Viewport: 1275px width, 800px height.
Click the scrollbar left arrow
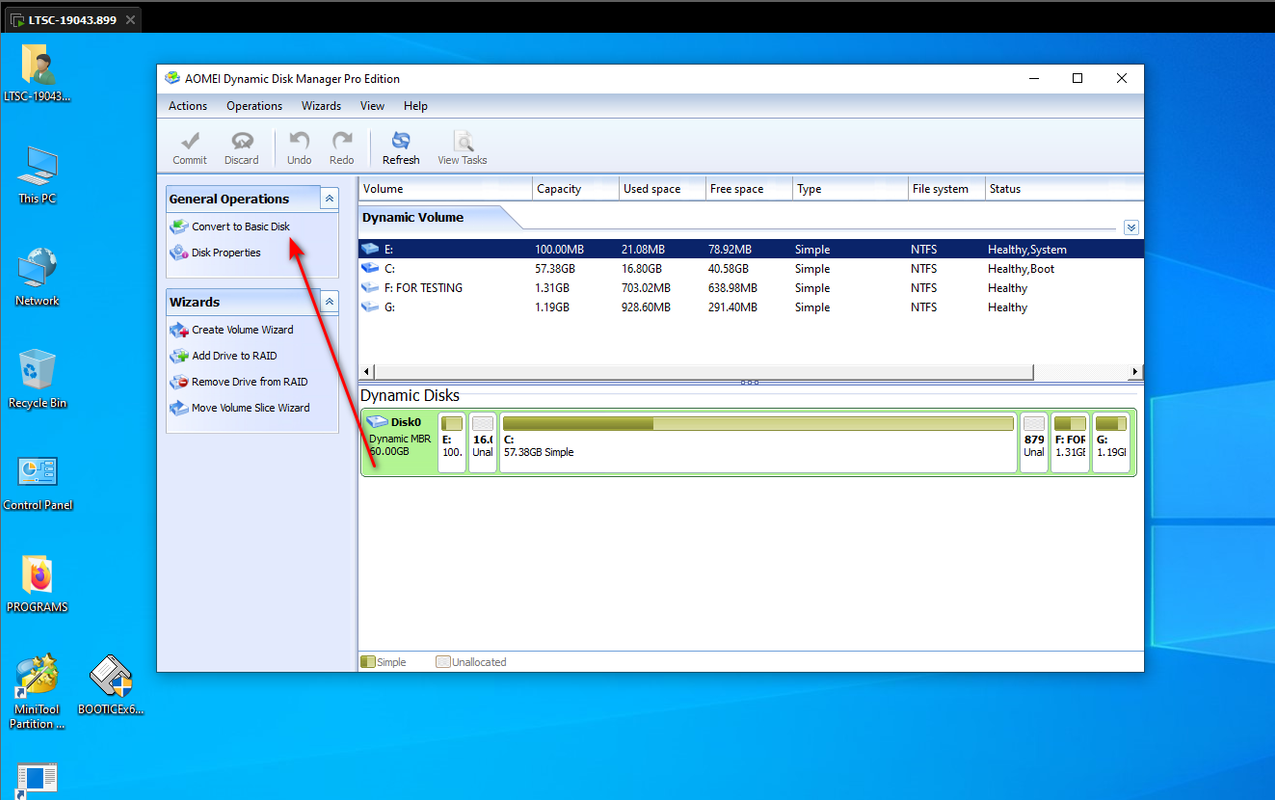click(366, 371)
